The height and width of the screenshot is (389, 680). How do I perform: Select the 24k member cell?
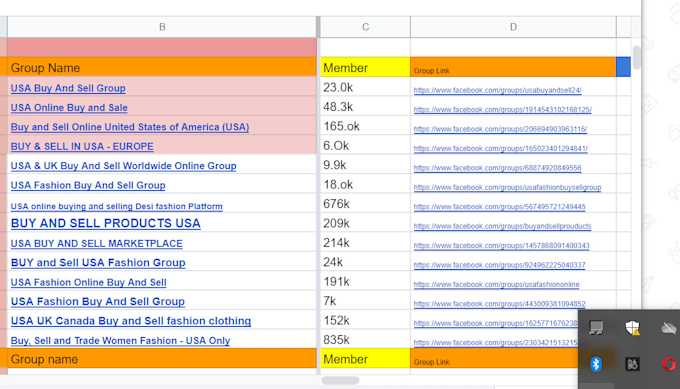pyautogui.click(x=365, y=262)
